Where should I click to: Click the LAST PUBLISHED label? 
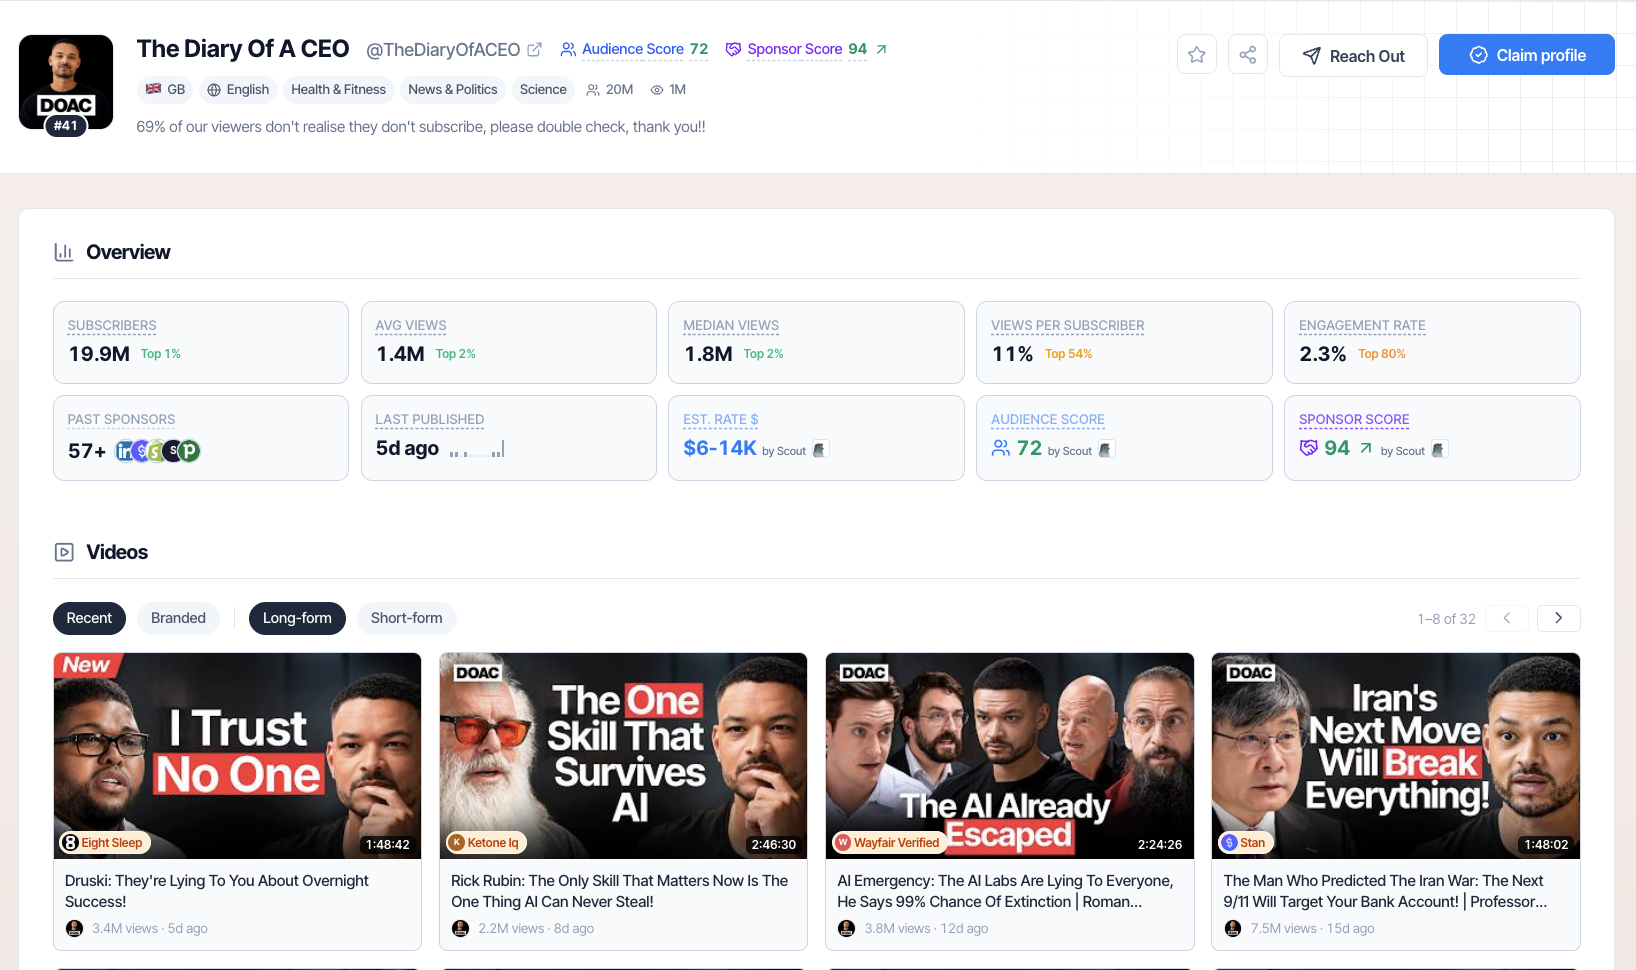coord(430,420)
